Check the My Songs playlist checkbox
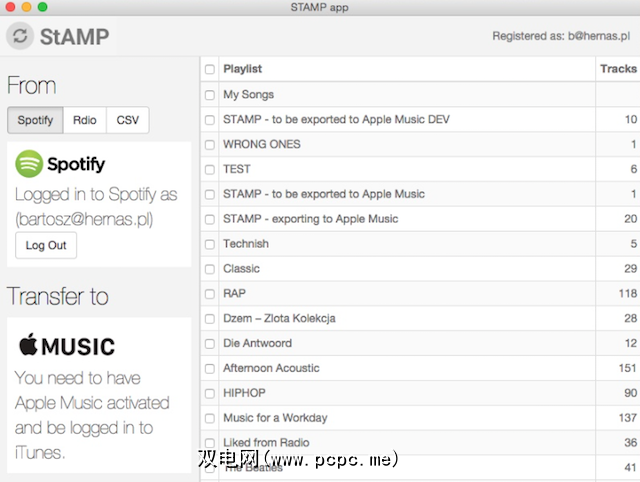The width and height of the screenshot is (640, 482). (210, 95)
